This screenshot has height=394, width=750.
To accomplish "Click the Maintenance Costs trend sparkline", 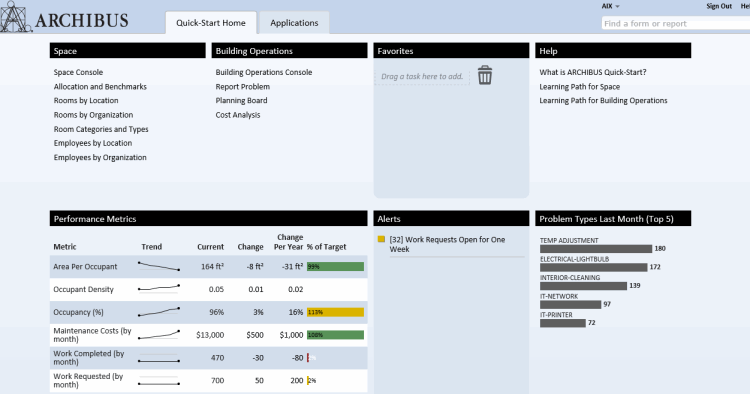I will coord(159,335).
